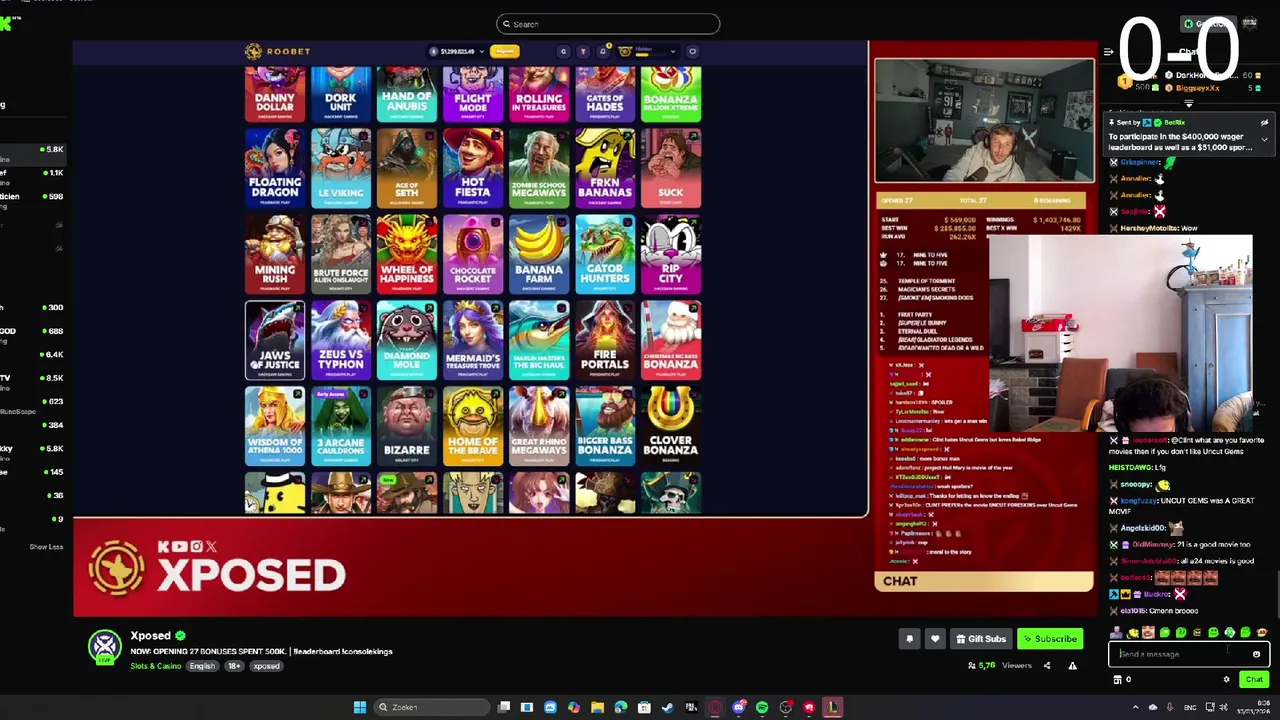Open the emoji picker in chat input
Screen dimensions: 1280x720
pos(1256,654)
